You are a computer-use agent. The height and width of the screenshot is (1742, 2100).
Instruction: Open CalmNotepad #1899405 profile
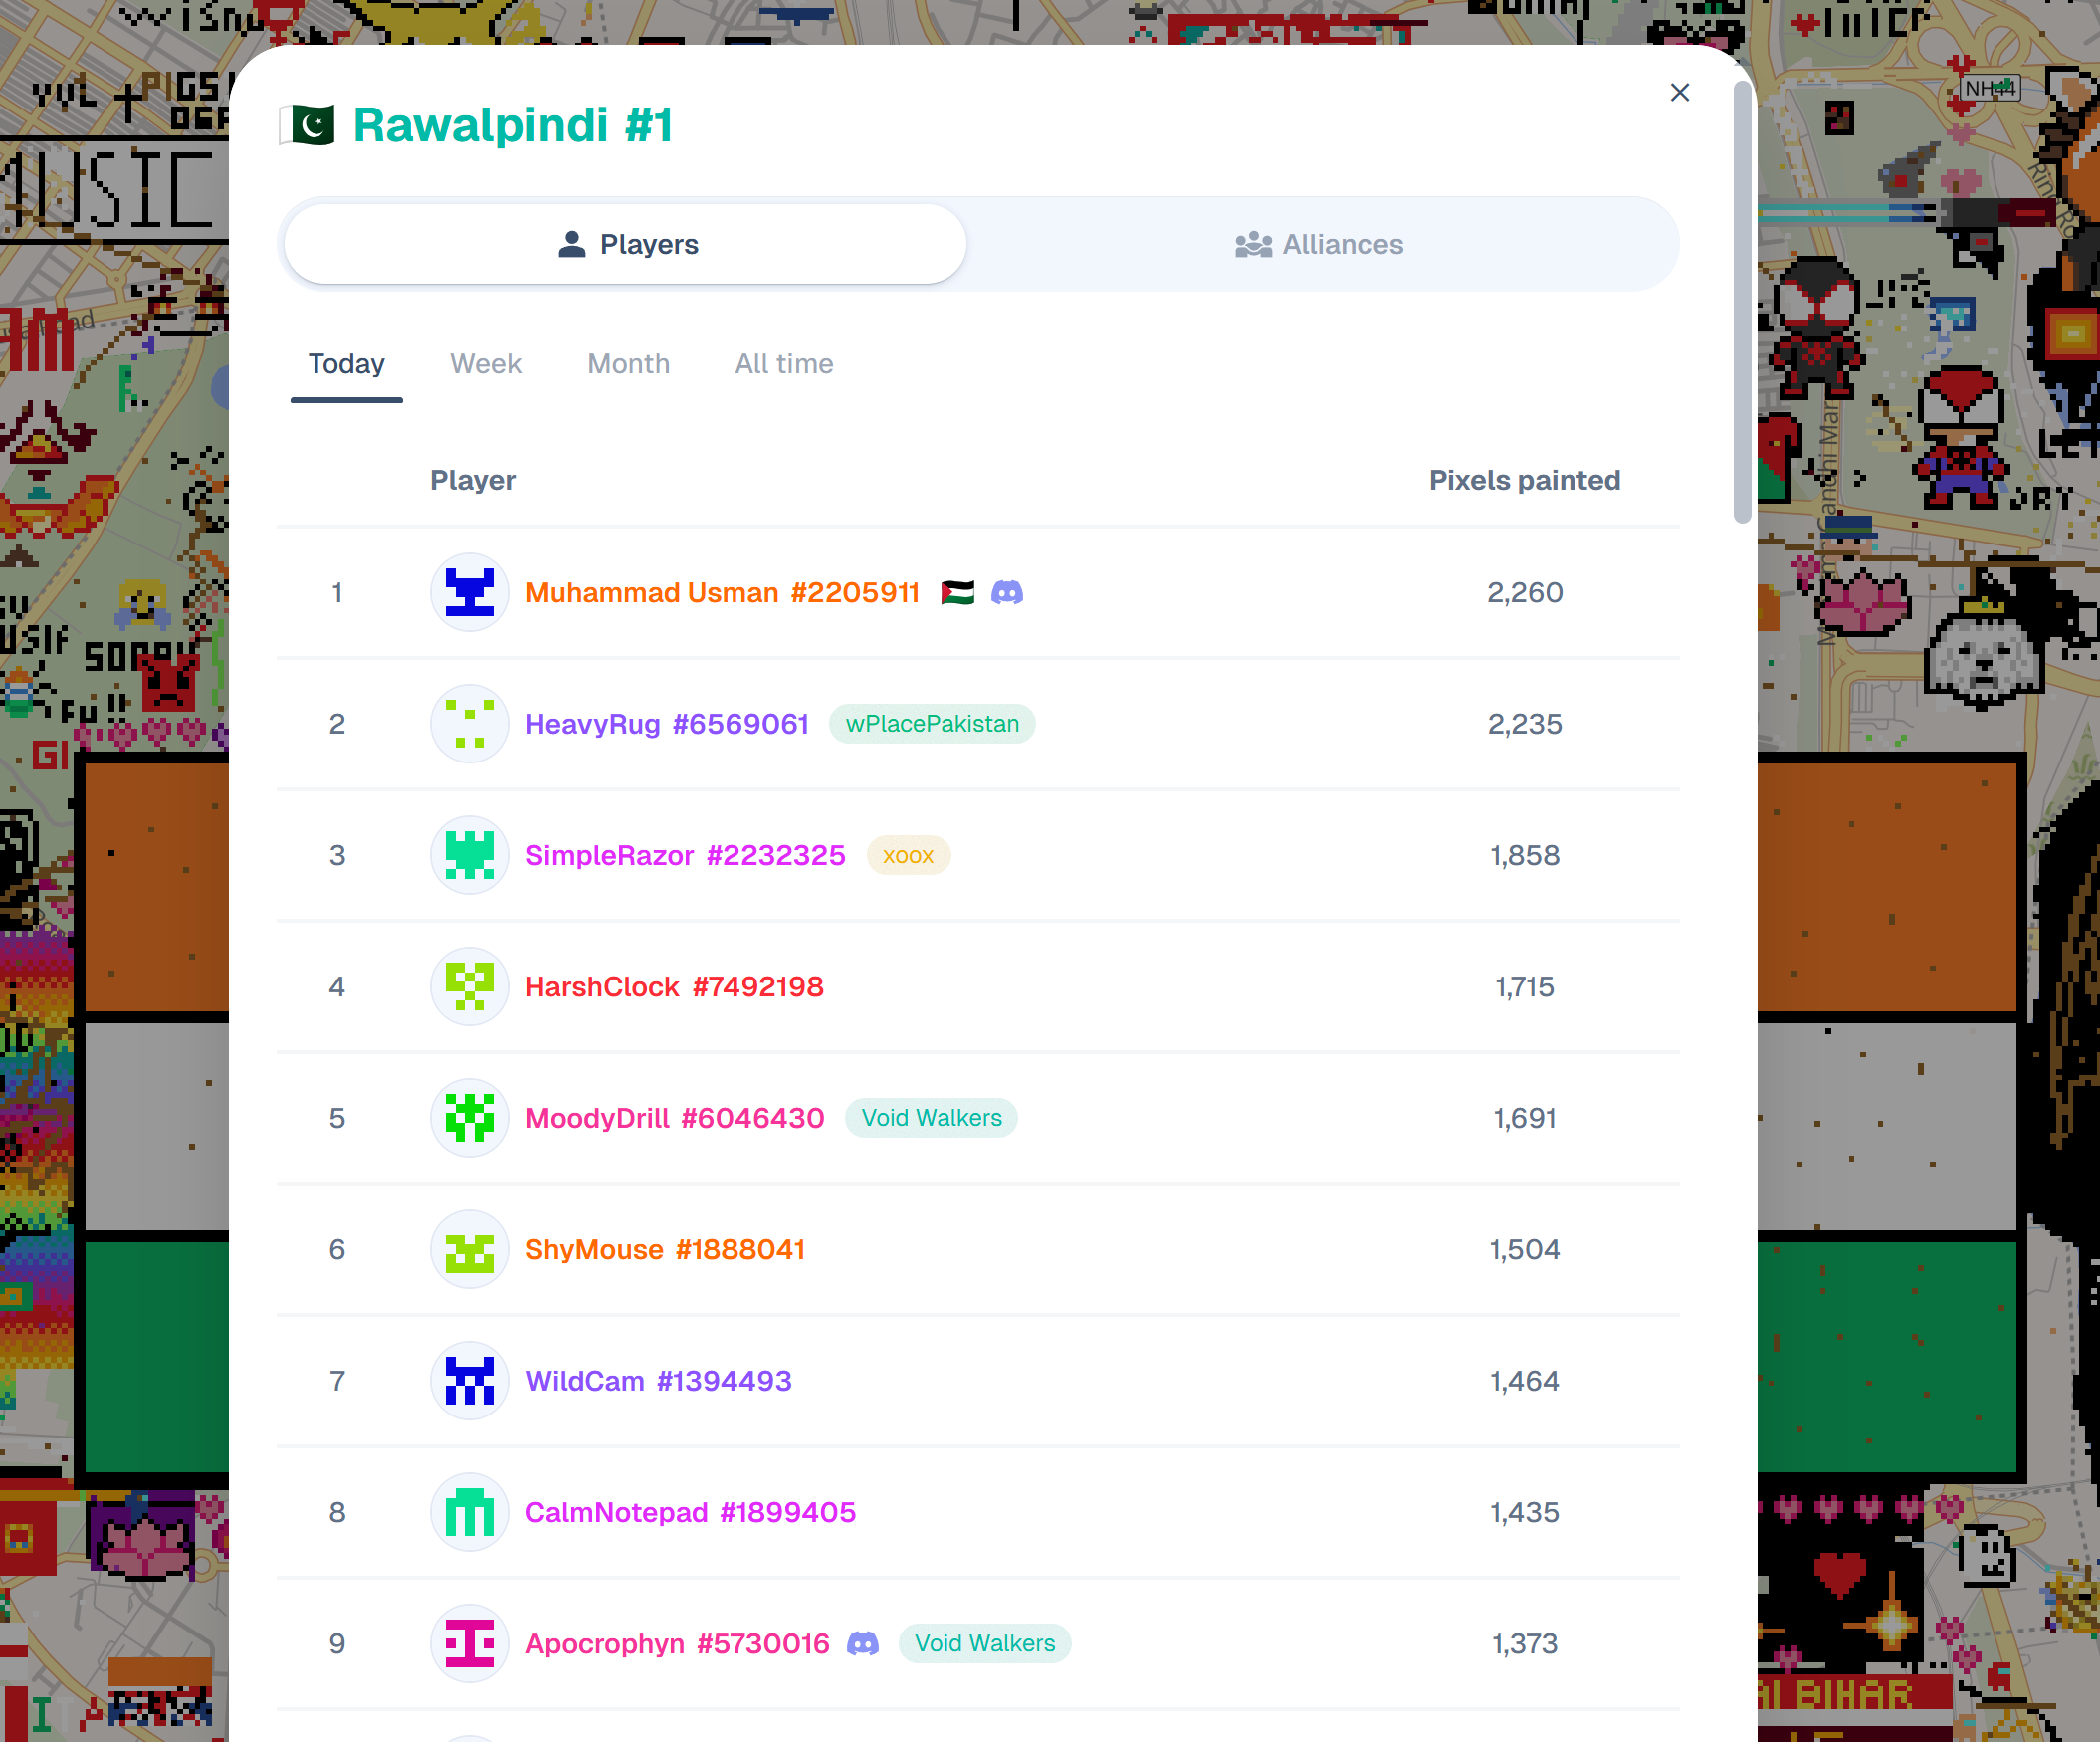(x=690, y=1512)
